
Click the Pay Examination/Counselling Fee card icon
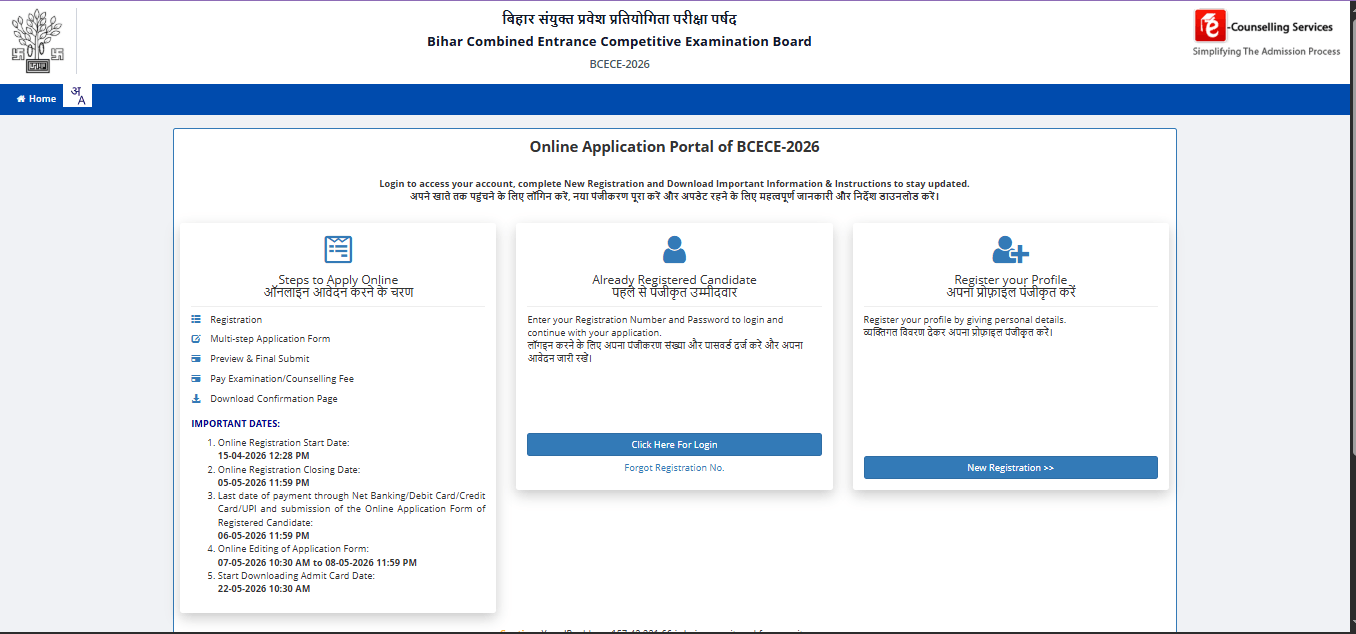point(194,377)
